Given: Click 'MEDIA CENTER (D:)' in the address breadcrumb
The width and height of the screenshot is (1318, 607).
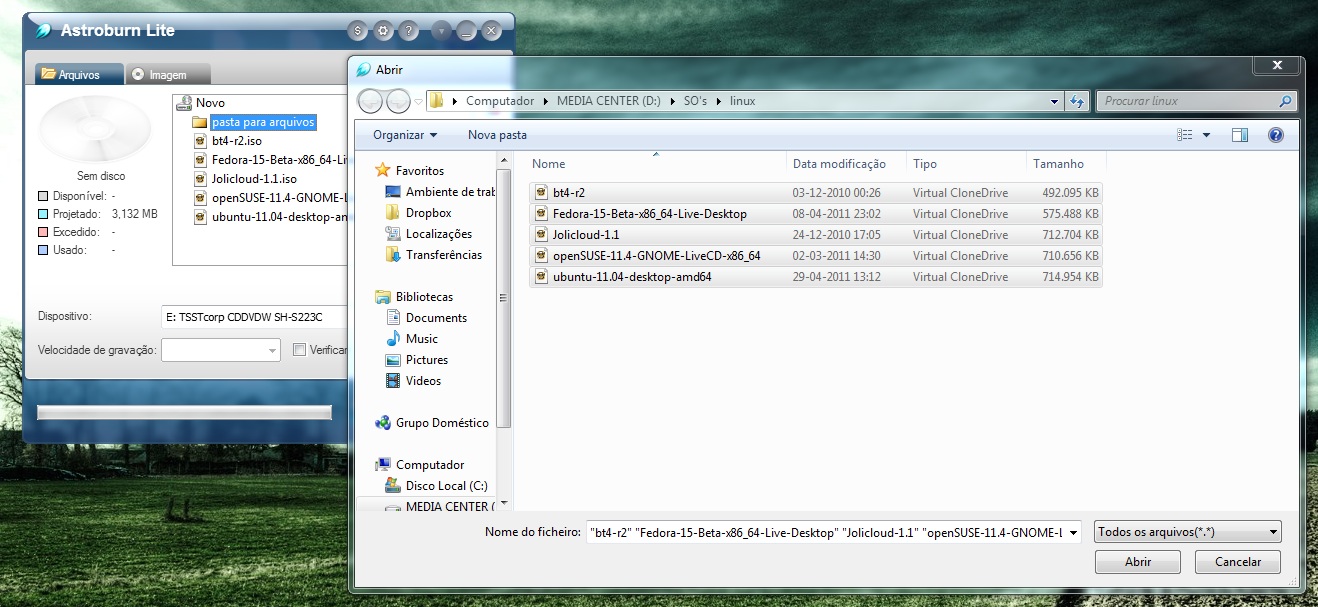Looking at the screenshot, I should tap(608, 101).
